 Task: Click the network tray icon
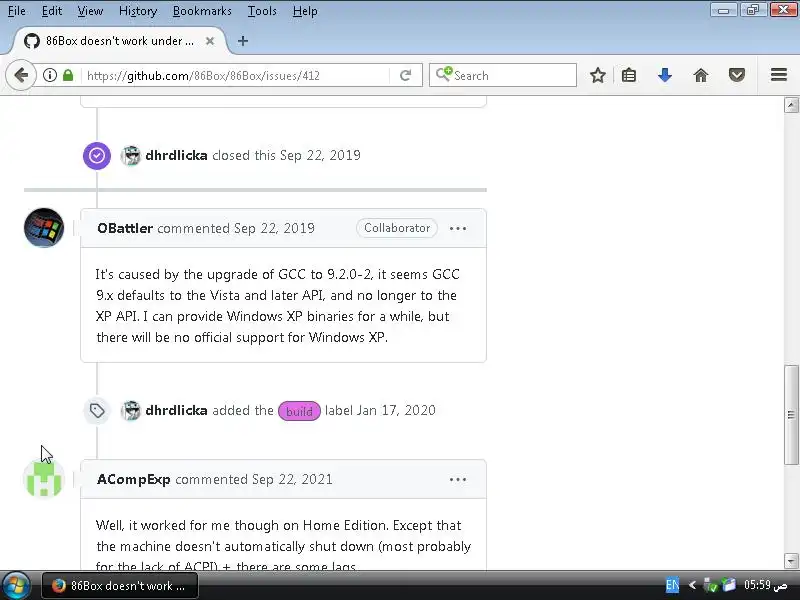(710, 585)
